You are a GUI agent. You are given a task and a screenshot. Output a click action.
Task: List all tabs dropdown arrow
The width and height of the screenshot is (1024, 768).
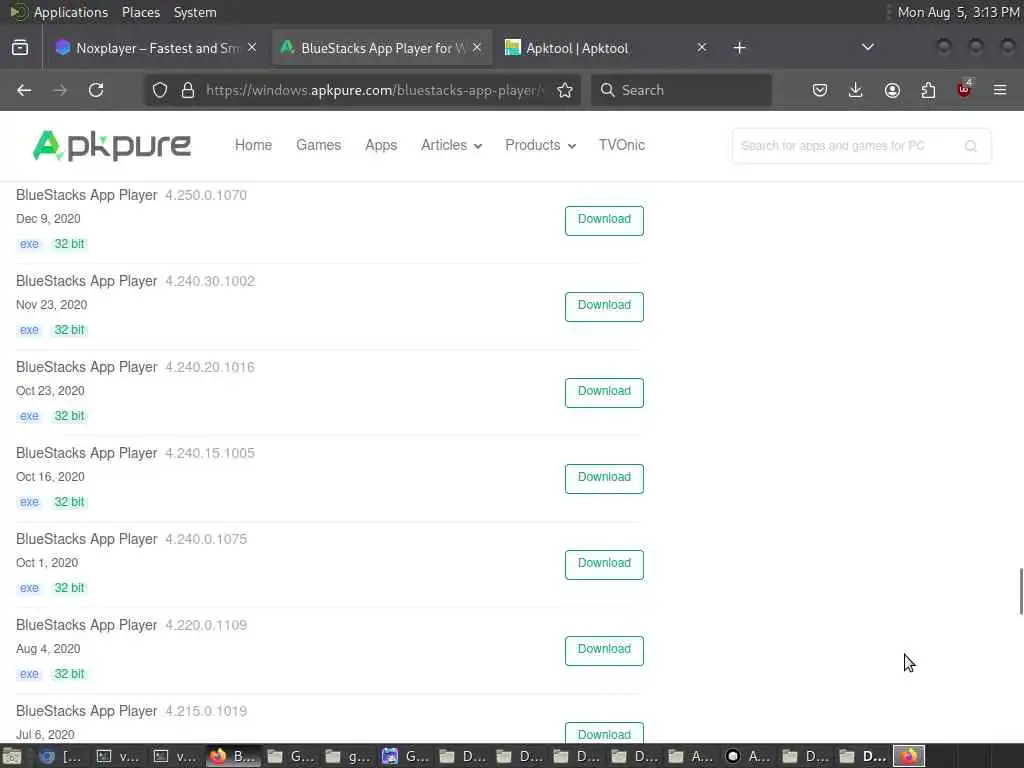click(x=867, y=47)
